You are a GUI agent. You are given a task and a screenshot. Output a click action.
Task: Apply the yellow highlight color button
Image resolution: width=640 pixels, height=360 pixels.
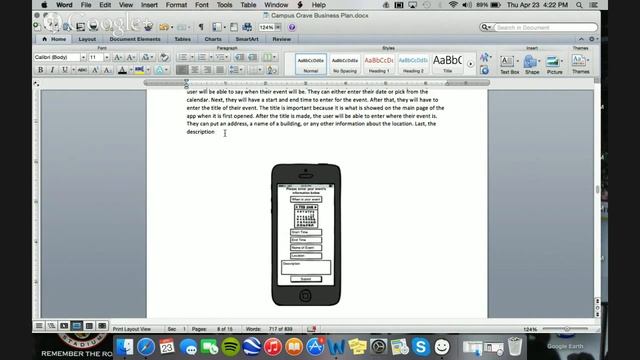pyautogui.click(x=139, y=70)
